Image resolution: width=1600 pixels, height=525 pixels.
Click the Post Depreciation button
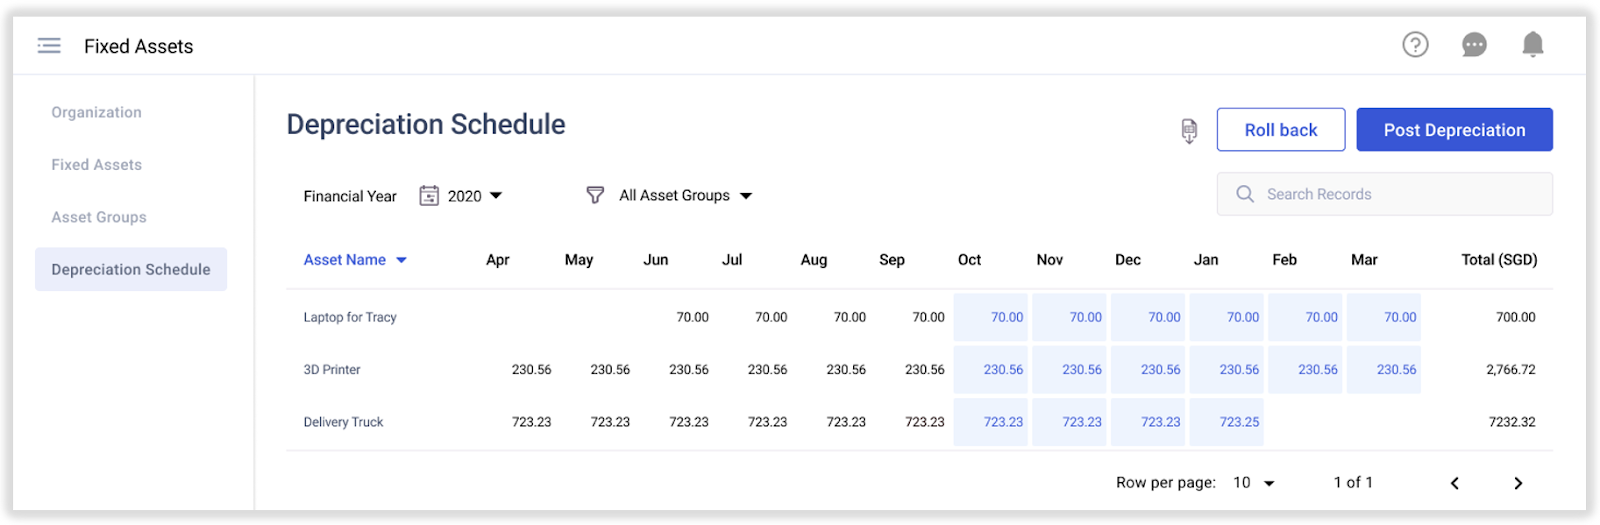pos(1454,130)
